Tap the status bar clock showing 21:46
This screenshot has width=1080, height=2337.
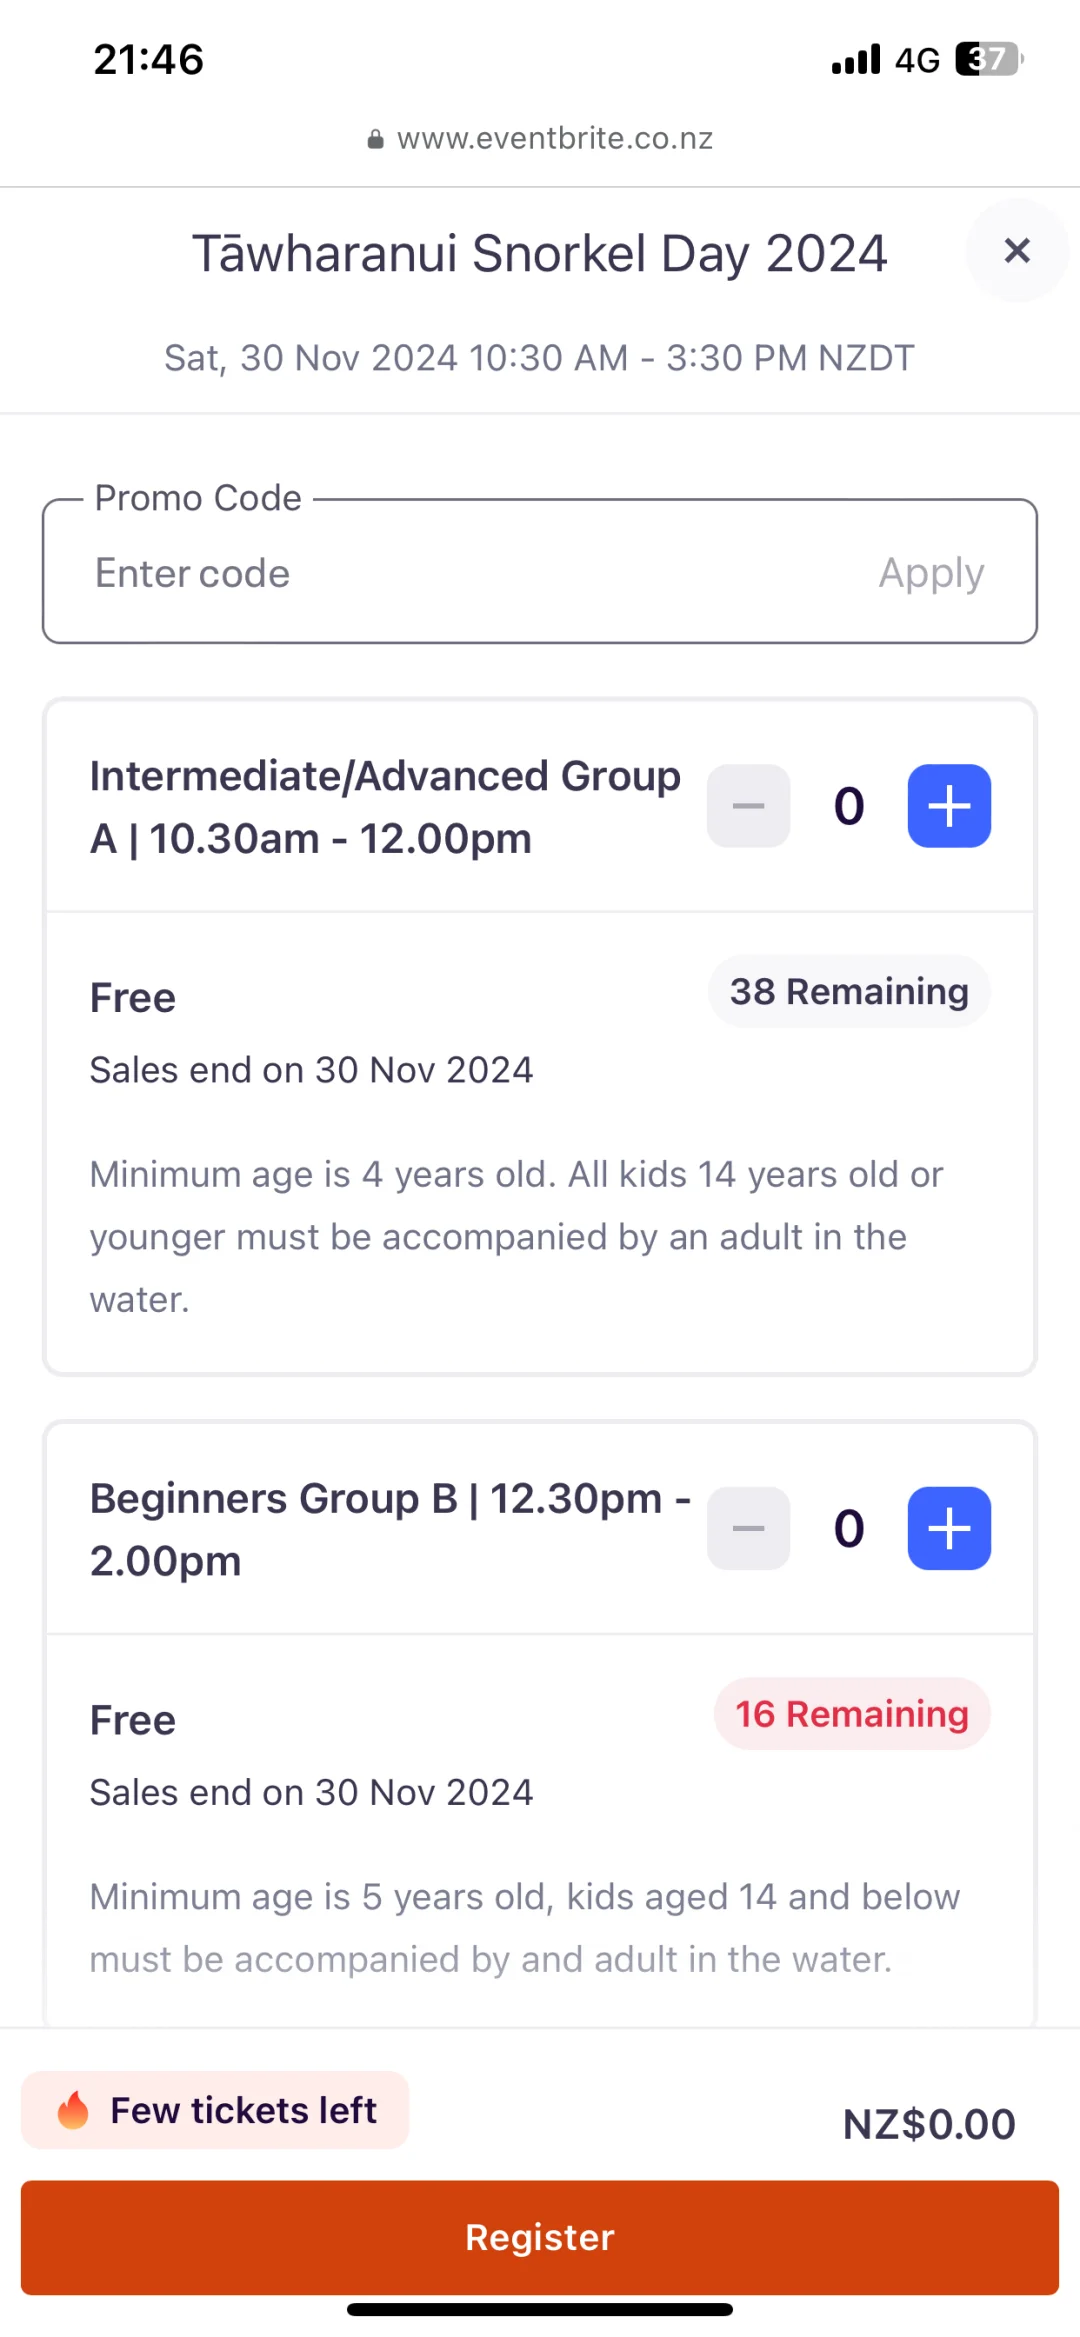point(149,60)
